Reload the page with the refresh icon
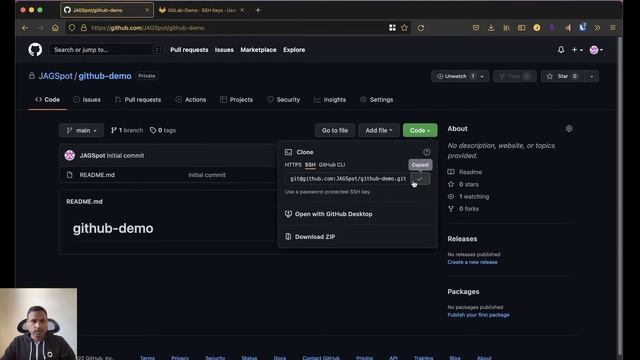The height and width of the screenshot is (360, 640). tap(420, 28)
